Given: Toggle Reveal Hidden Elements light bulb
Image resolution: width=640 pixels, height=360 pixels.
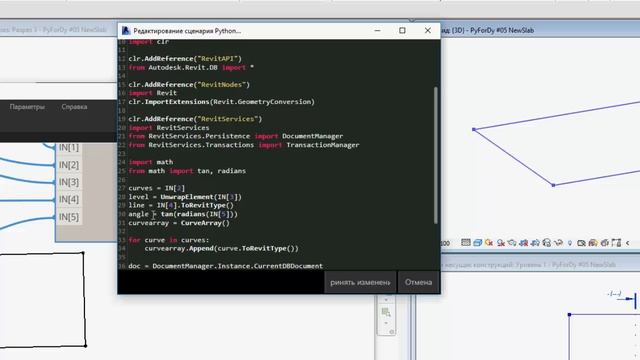Looking at the screenshot, I should (x=570, y=243).
